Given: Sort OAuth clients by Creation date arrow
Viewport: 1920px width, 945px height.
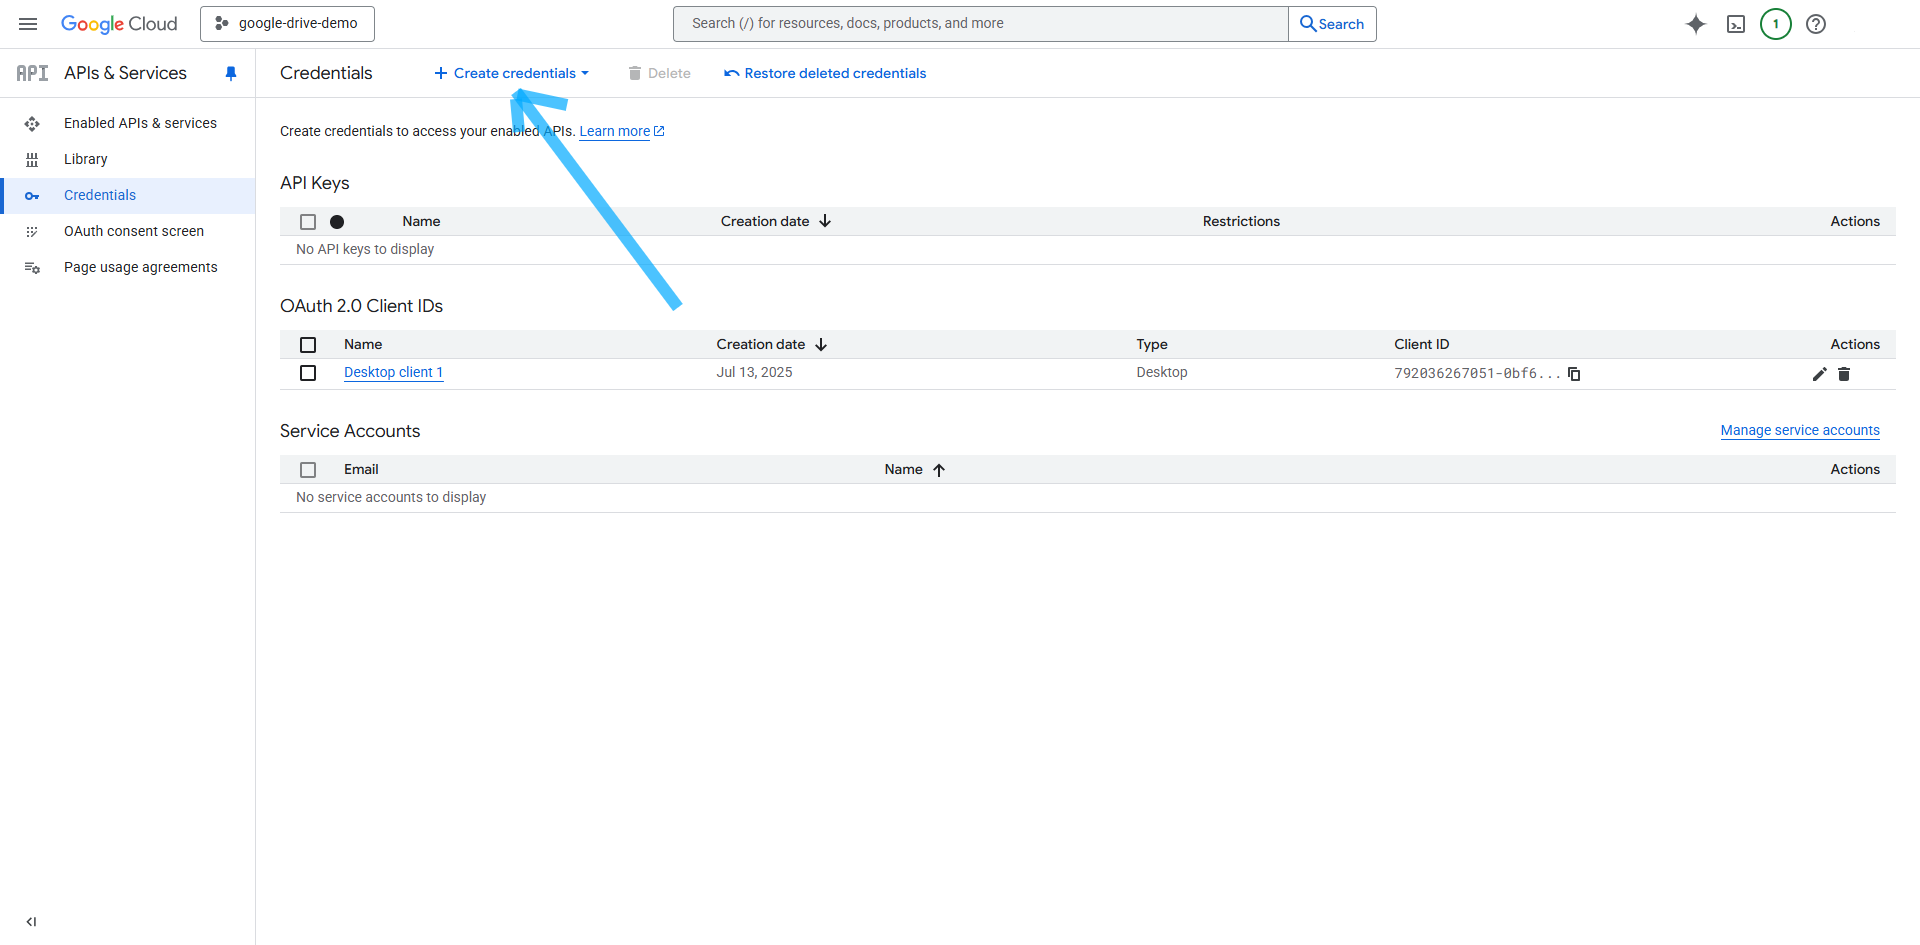Looking at the screenshot, I should [x=821, y=344].
